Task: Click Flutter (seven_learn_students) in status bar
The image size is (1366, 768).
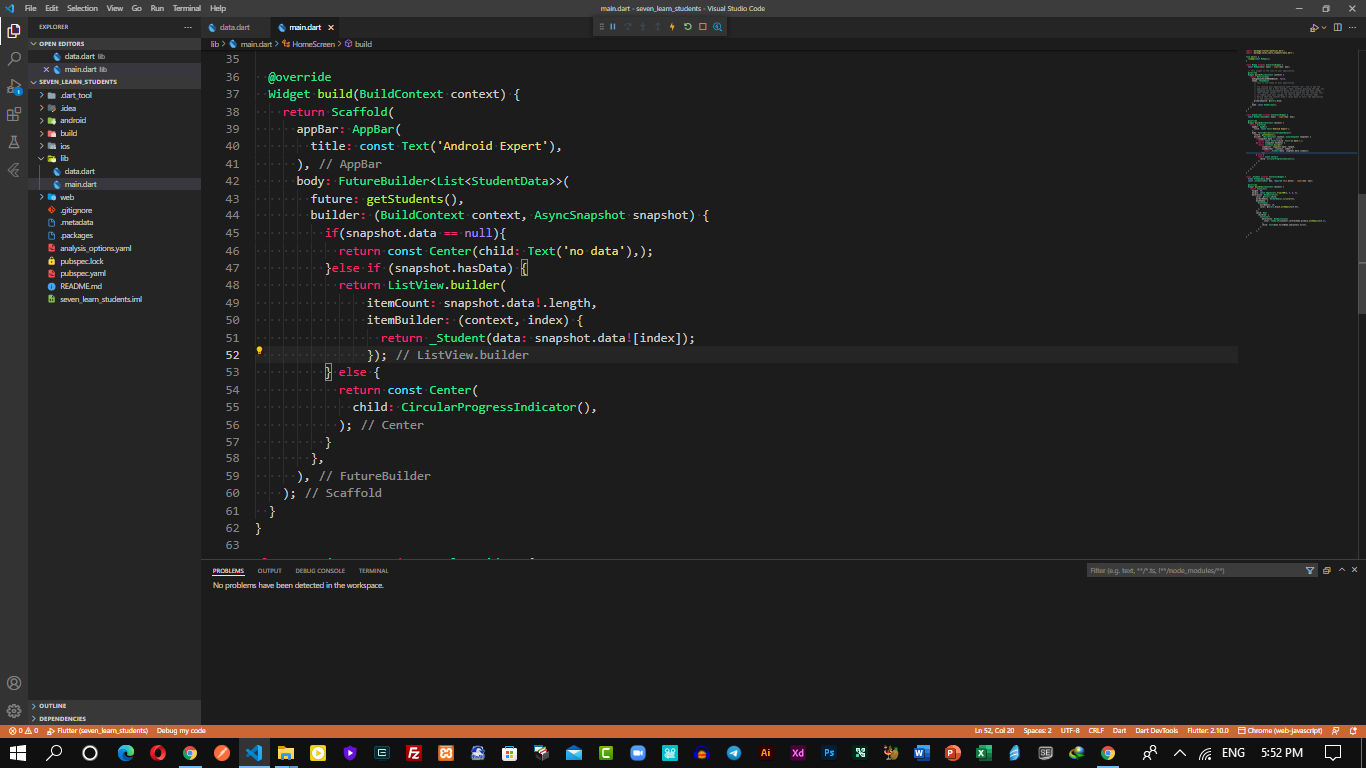Action: point(97,731)
